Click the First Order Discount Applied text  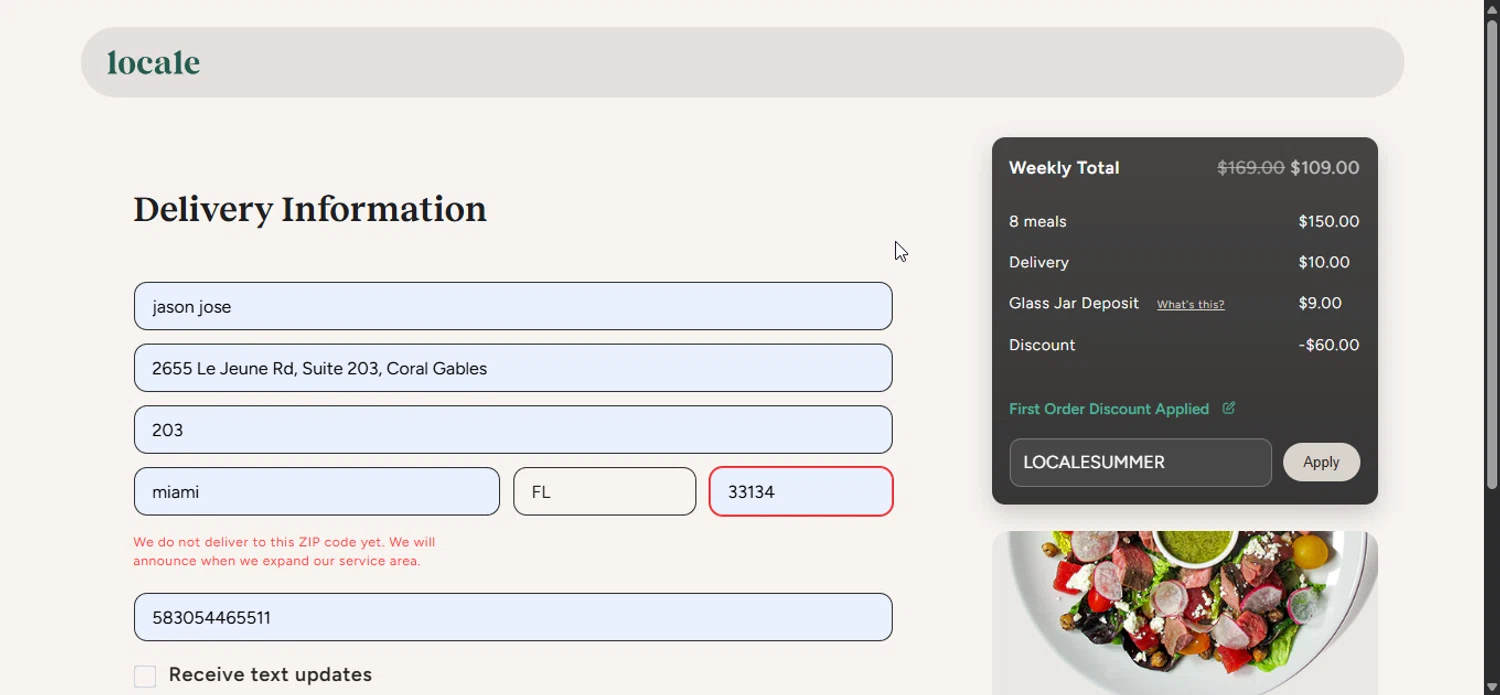pos(1109,409)
